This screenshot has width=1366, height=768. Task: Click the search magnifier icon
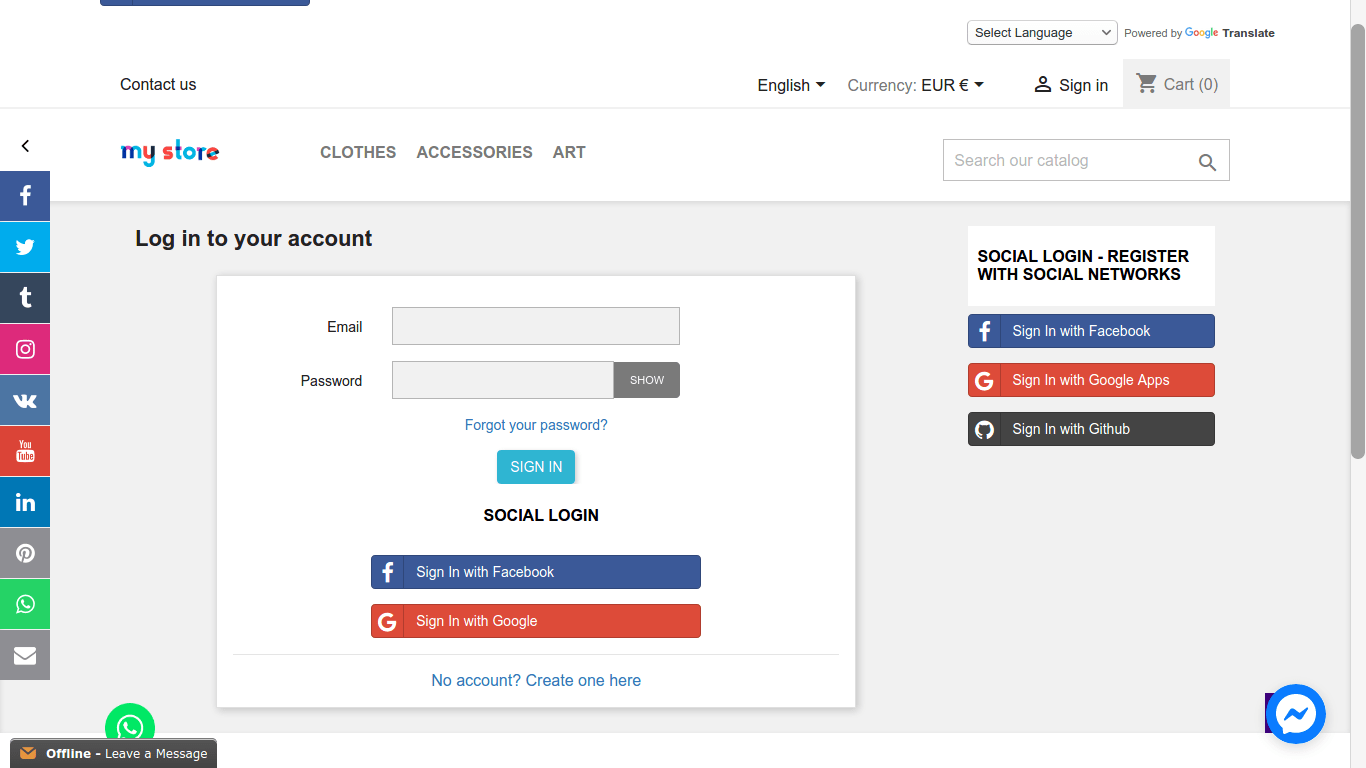[x=1207, y=162]
